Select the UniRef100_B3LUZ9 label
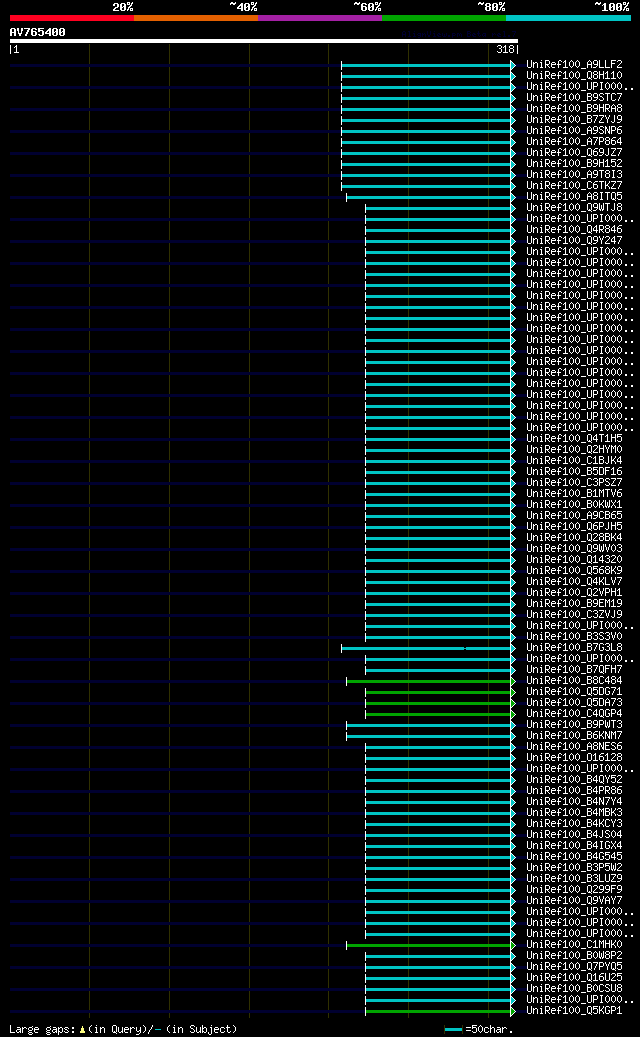The height and width of the screenshot is (1037, 640). pyautogui.click(x=574, y=878)
